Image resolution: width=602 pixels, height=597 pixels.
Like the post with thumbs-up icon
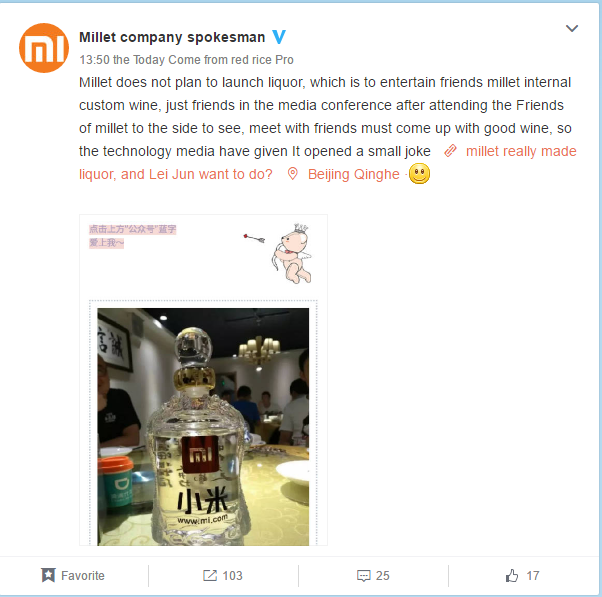[512, 576]
